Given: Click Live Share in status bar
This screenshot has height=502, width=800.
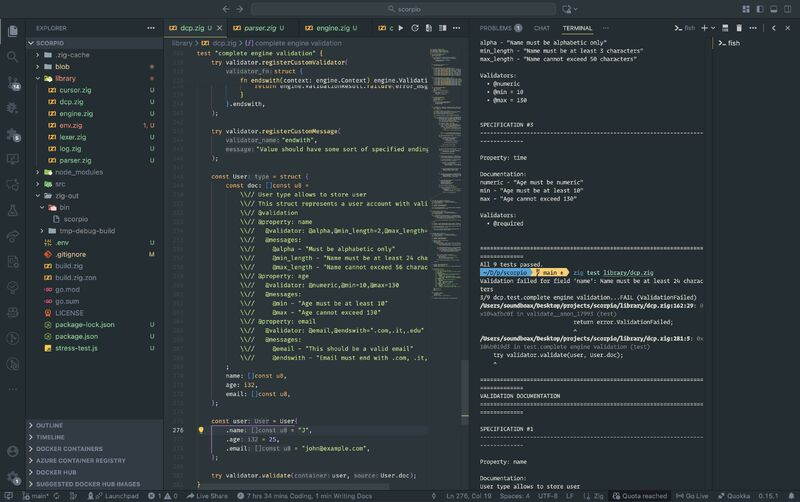Looking at the screenshot, I should tap(207, 496).
